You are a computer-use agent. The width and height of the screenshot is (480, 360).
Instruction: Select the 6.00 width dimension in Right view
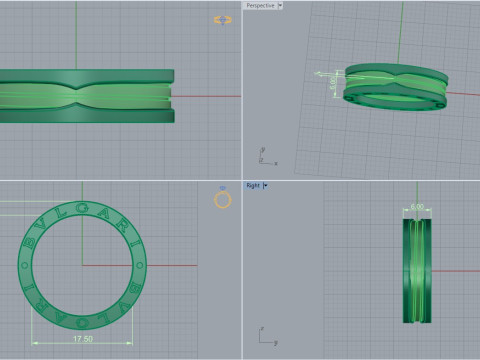pos(417,207)
